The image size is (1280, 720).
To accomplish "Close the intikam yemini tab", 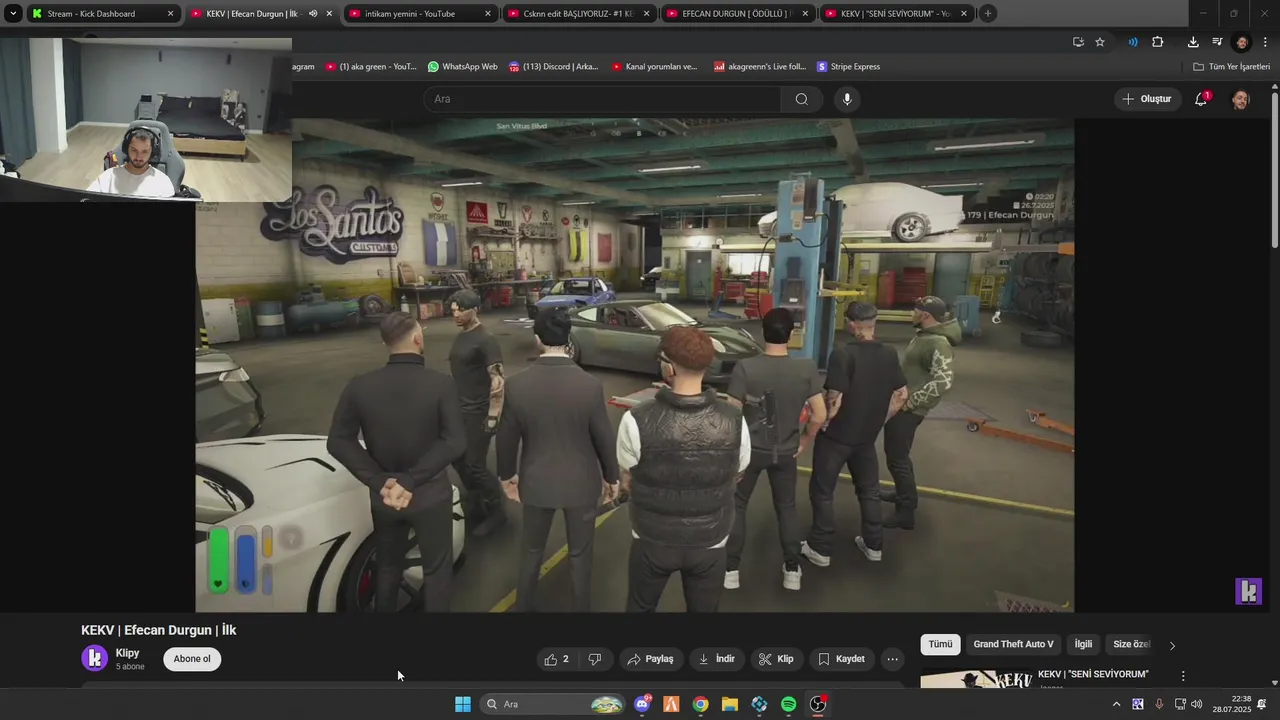I will pos(488,14).
